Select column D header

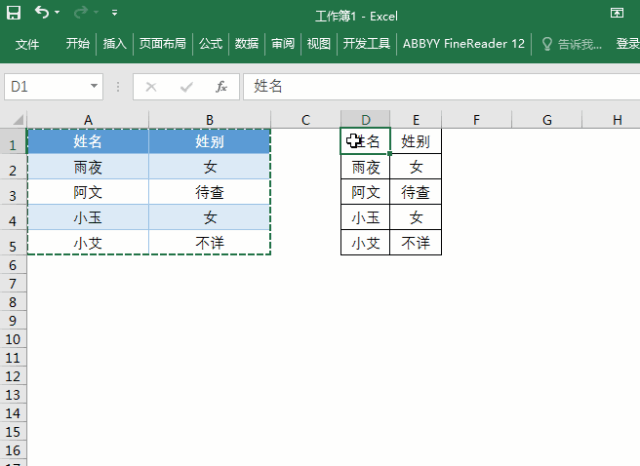click(x=365, y=120)
